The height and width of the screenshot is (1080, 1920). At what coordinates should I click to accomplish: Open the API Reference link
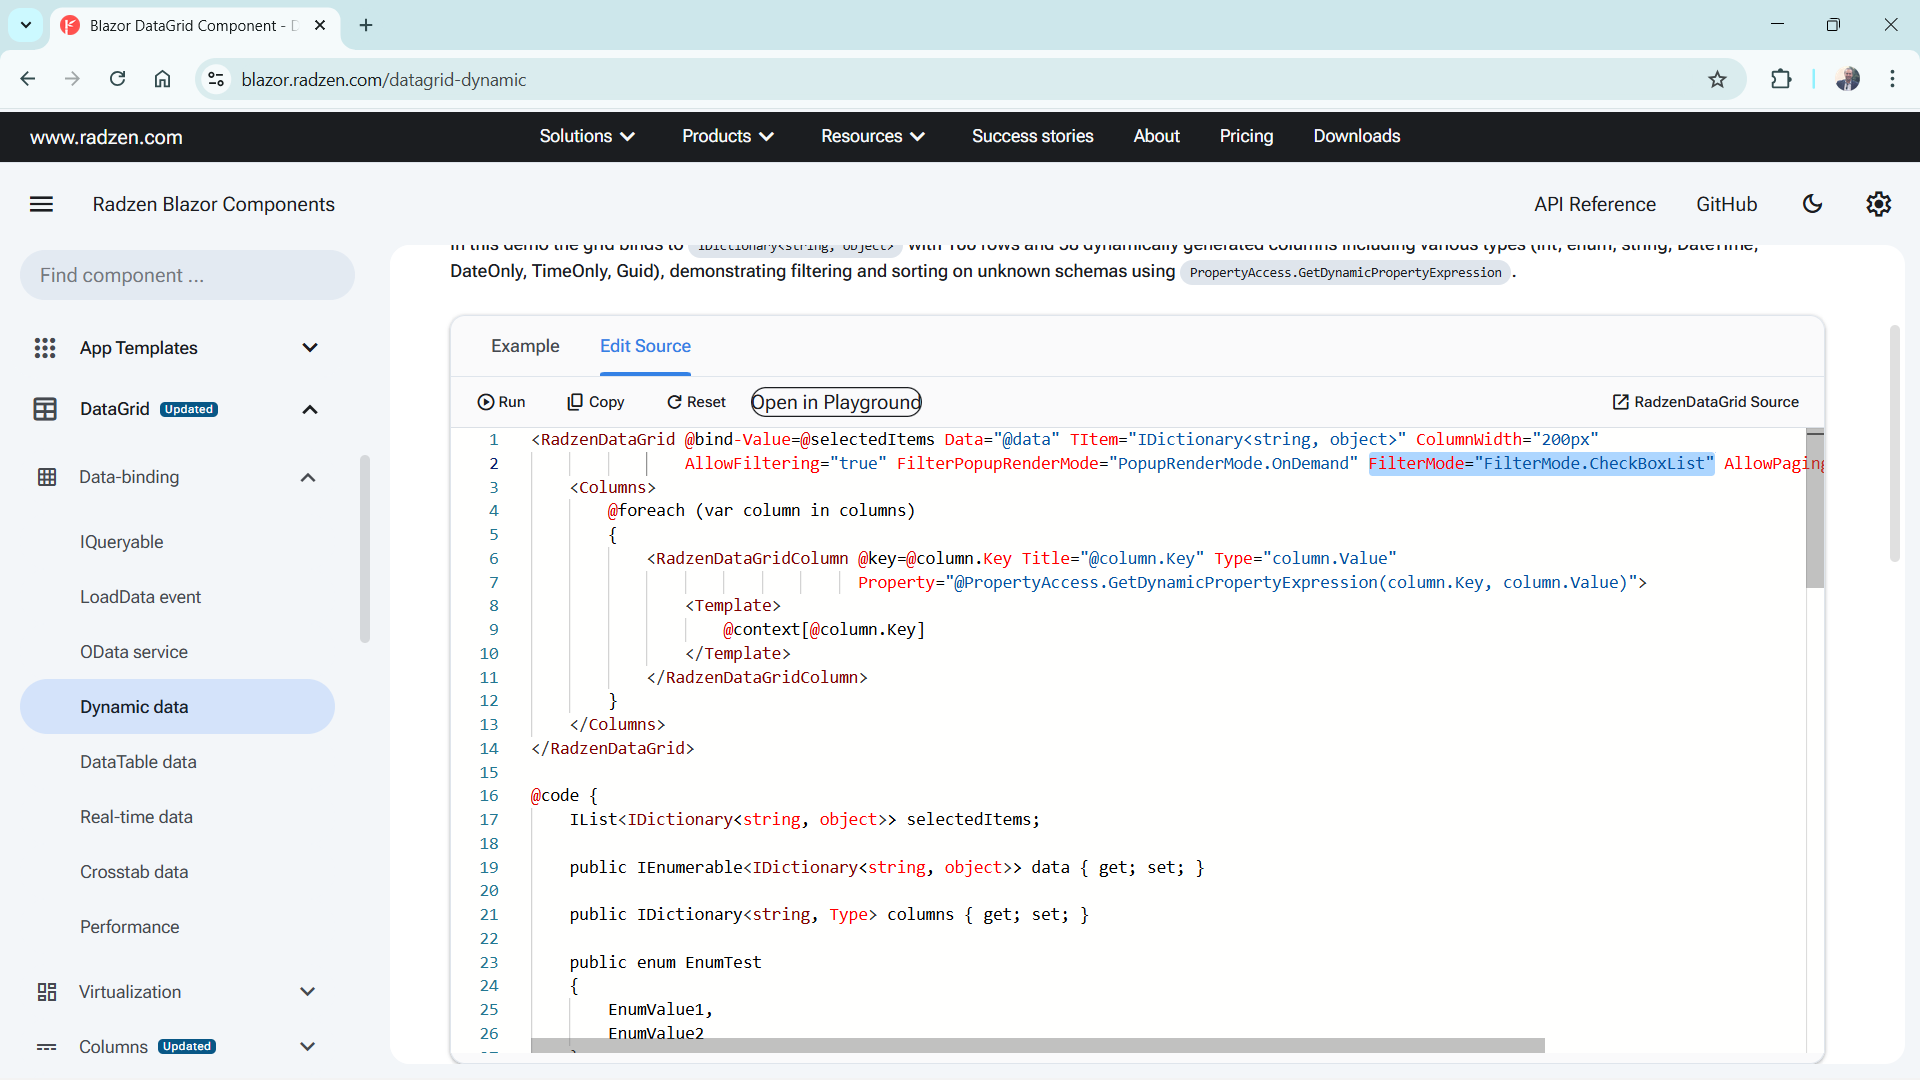1594,204
